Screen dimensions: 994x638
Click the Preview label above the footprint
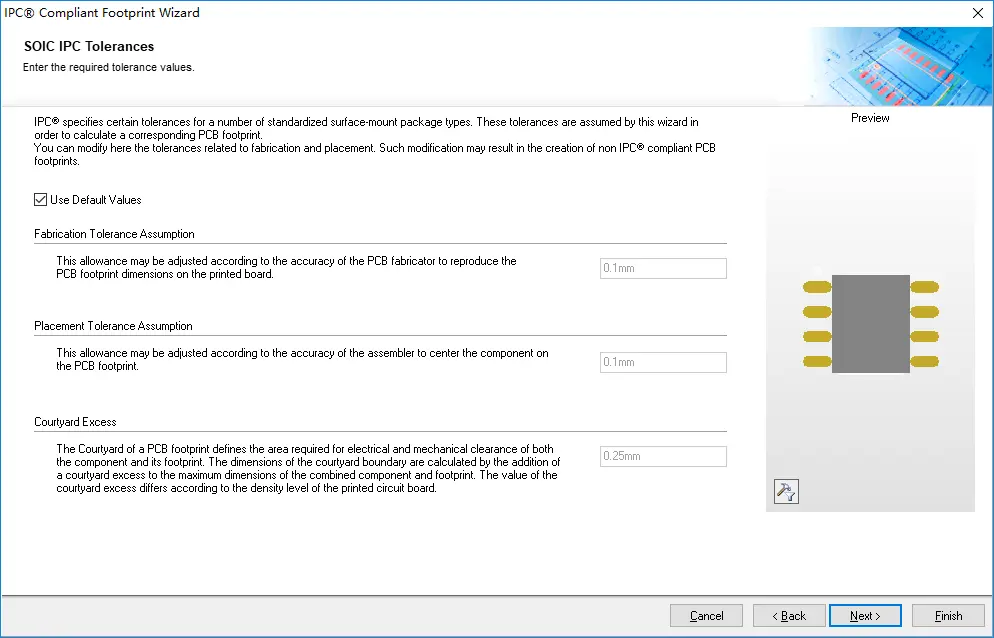click(x=870, y=118)
